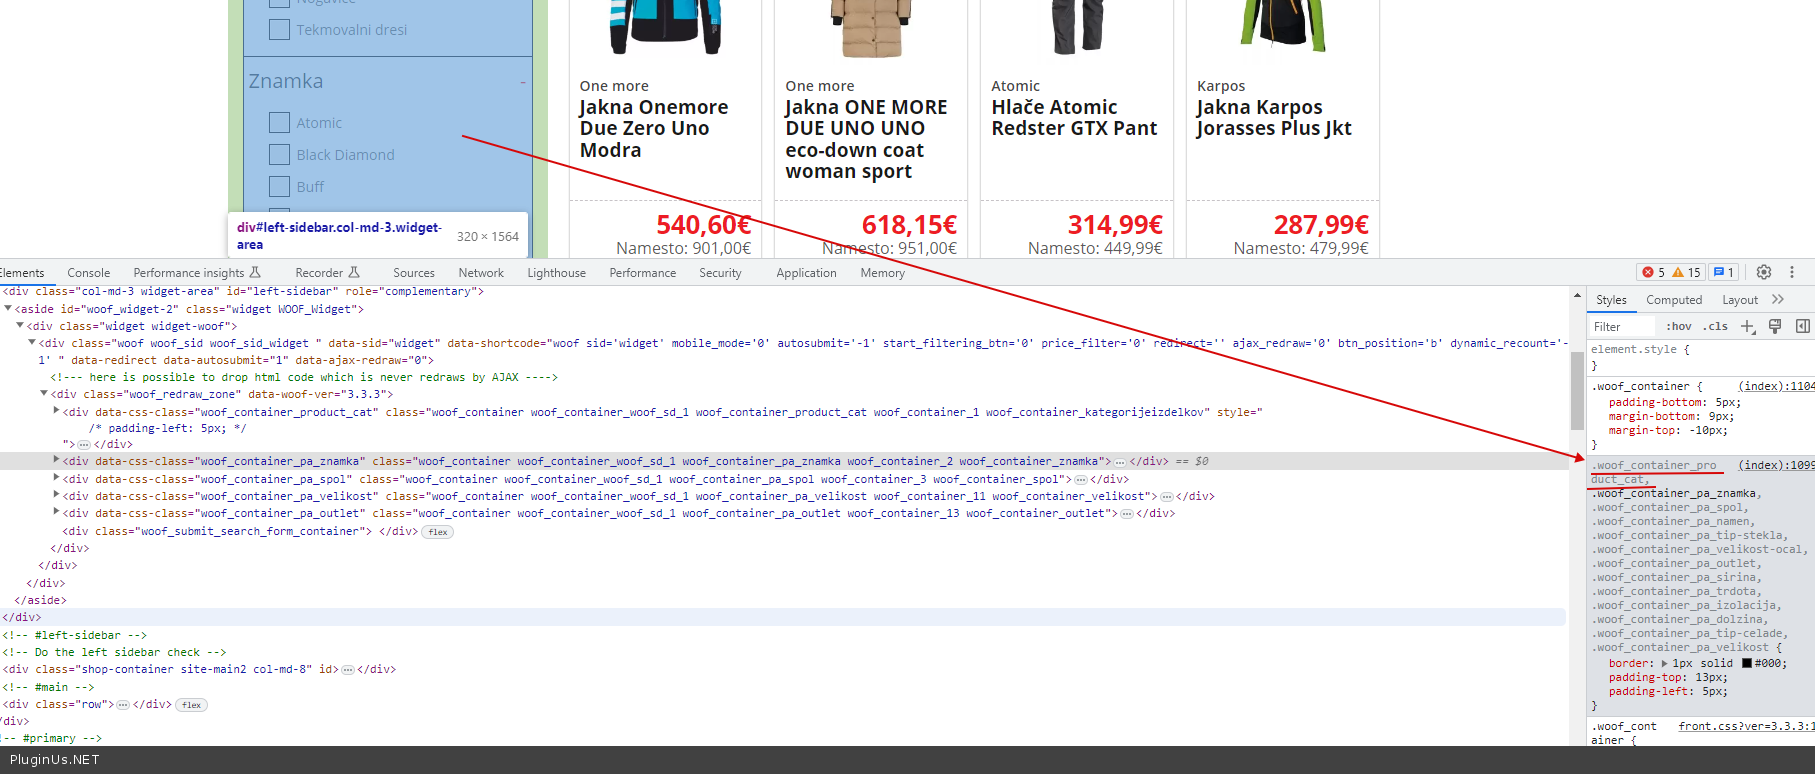Enable the Buff brand filter
Viewport: 1815px width, 774px height.
pos(279,187)
